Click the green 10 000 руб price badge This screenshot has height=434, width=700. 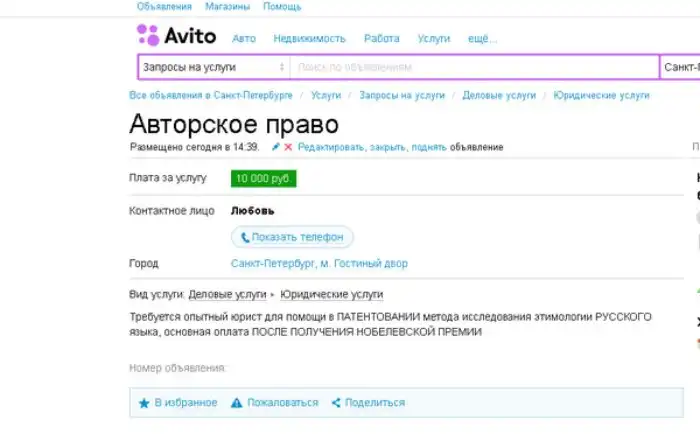263,178
